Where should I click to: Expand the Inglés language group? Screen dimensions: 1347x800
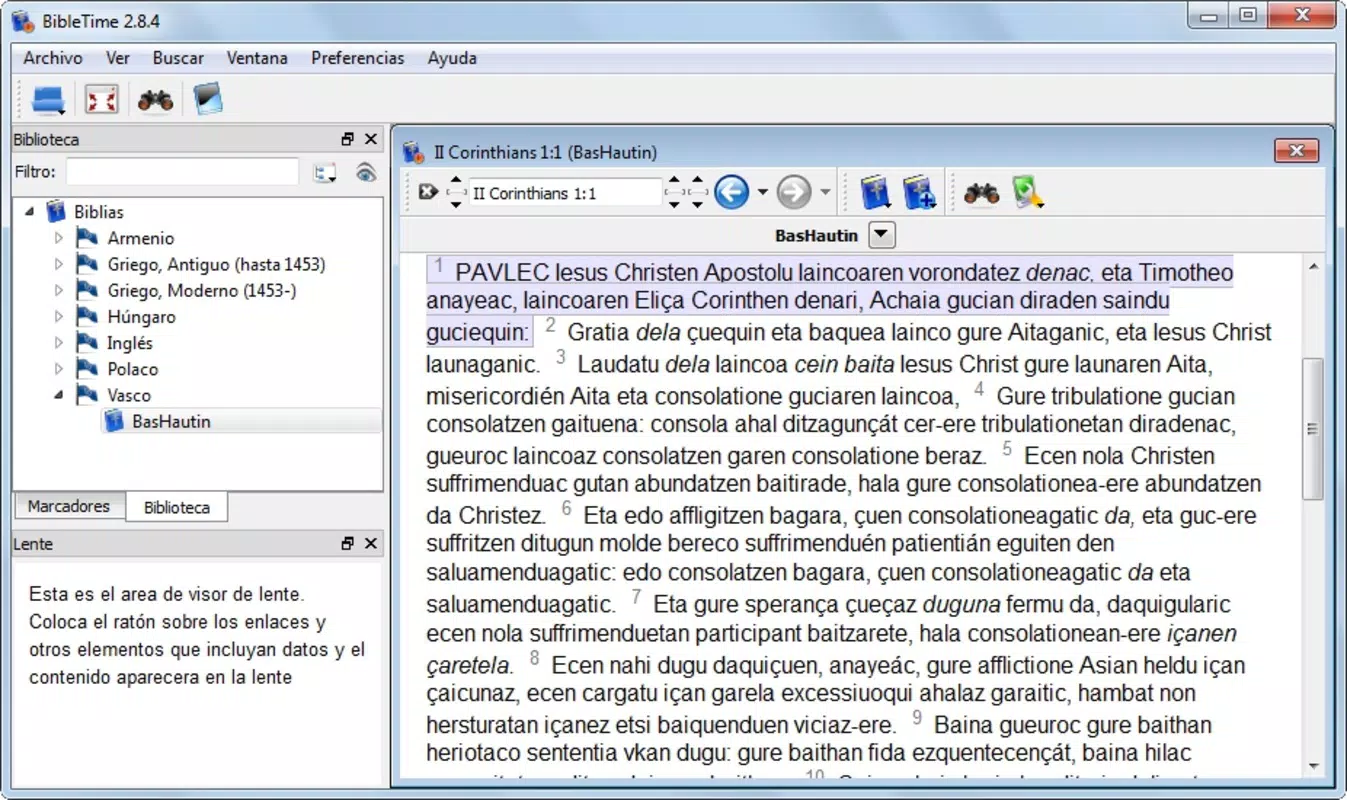tap(58, 342)
